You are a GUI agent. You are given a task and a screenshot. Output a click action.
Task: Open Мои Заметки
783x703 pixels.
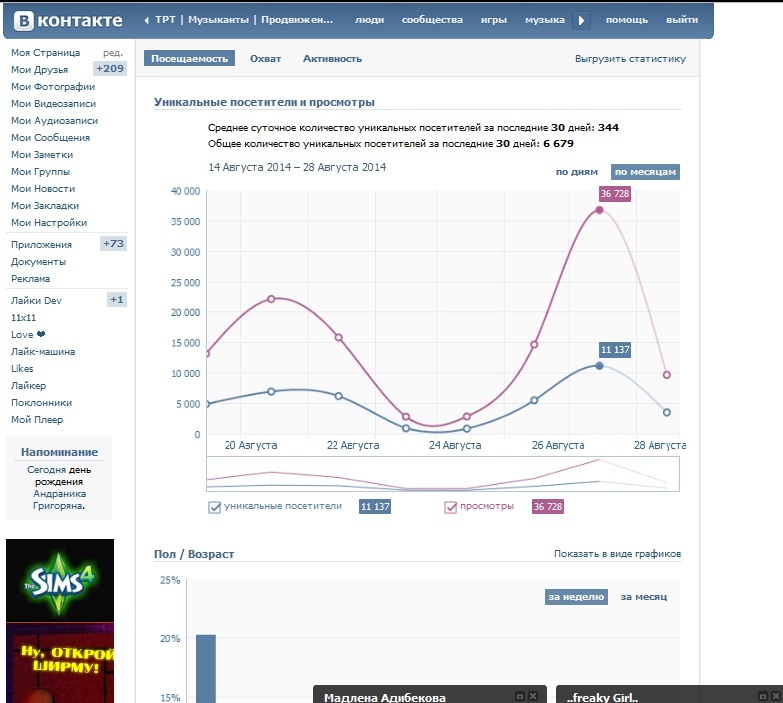coord(42,154)
